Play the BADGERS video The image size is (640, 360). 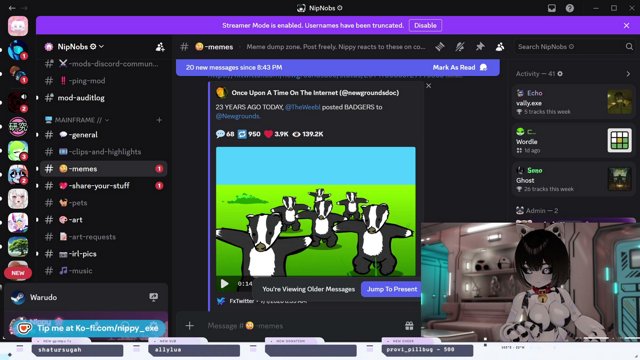point(224,283)
